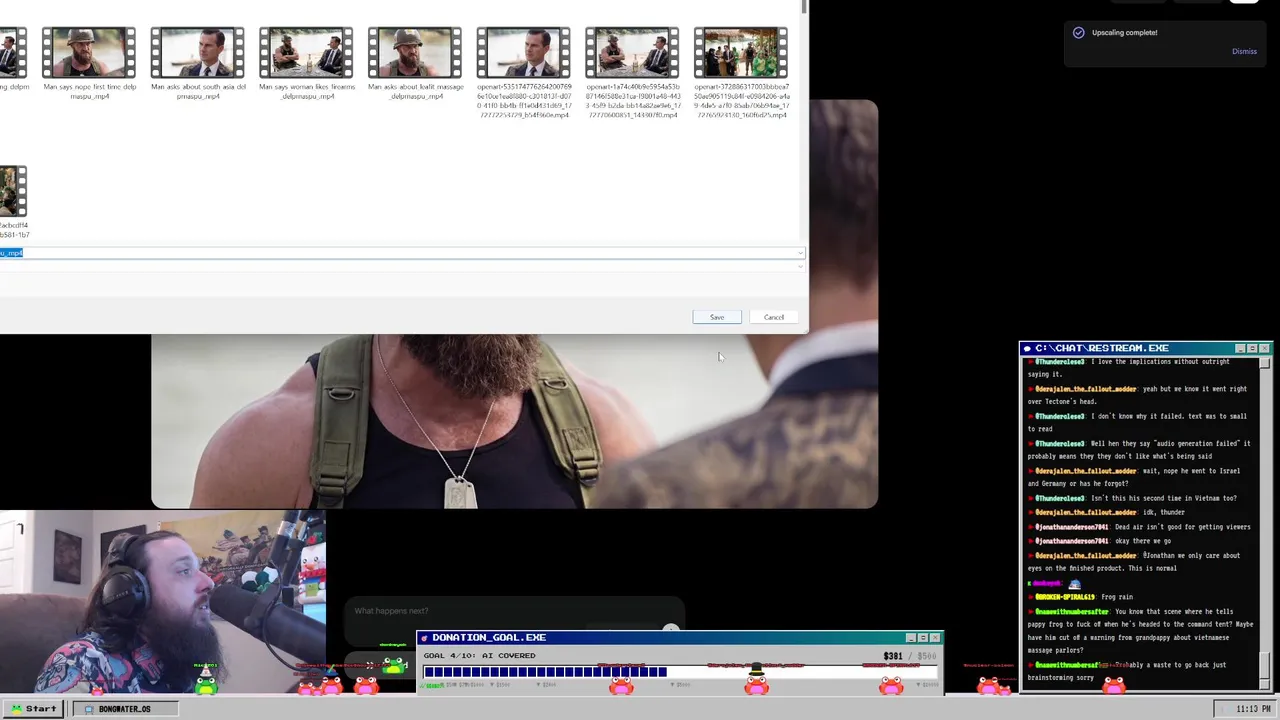Select 'Man says woman likes firearms' video file
This screenshot has height=720, width=1280.
pyautogui.click(x=306, y=64)
